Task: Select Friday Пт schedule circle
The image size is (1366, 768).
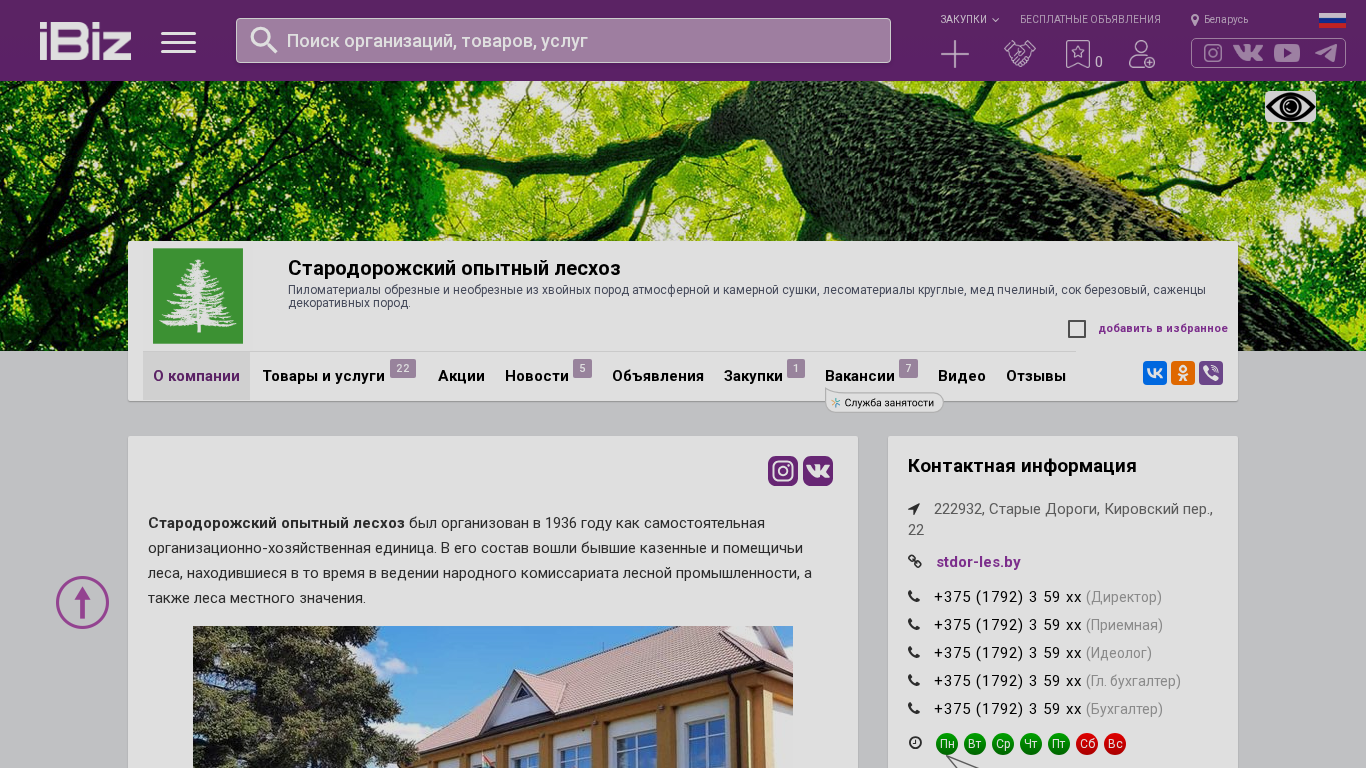Action: 1059,744
